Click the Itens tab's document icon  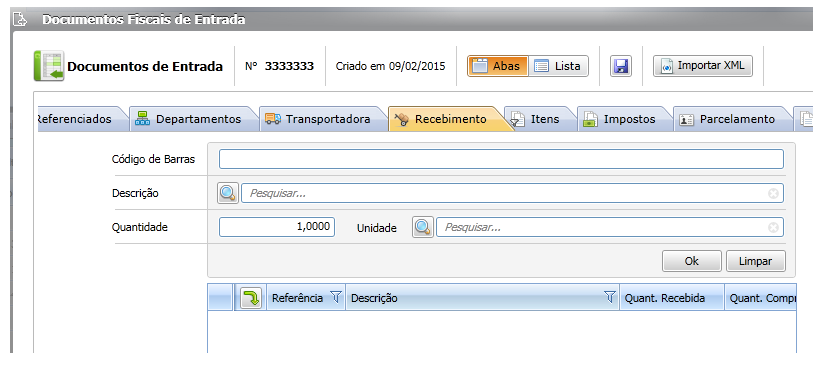tap(517, 119)
